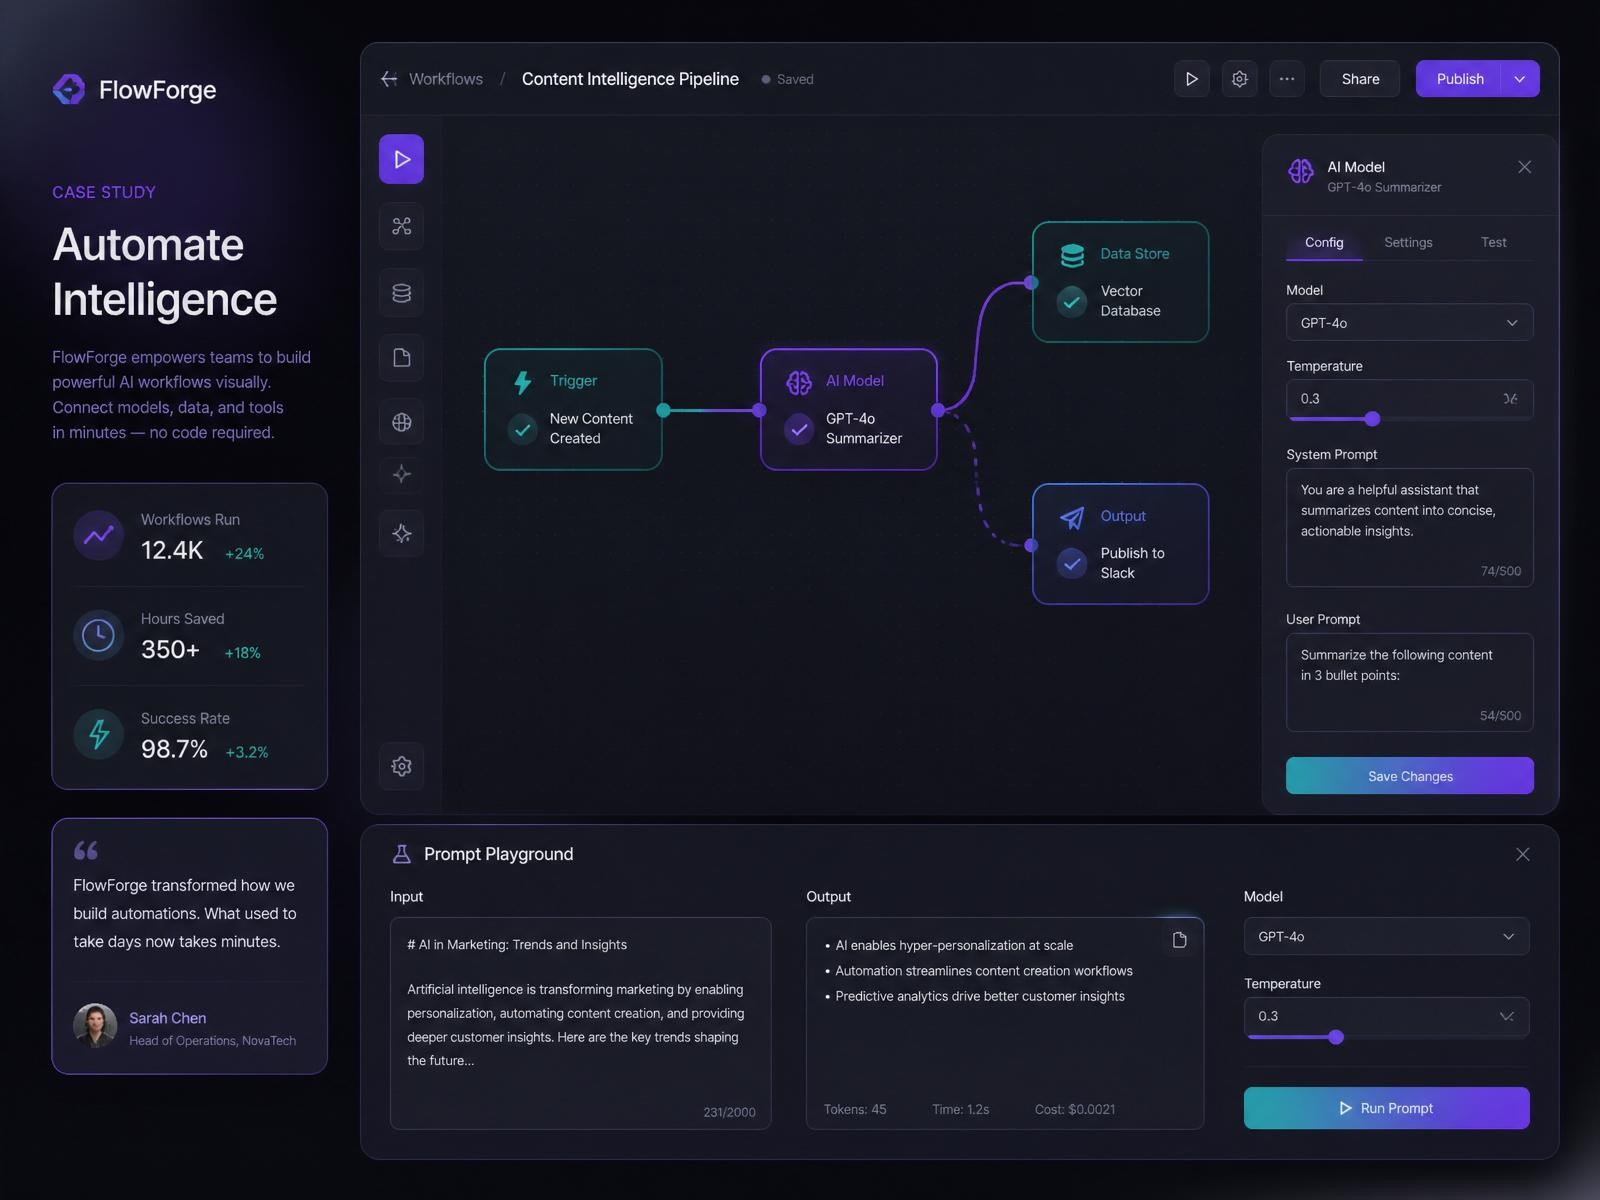Image resolution: width=1600 pixels, height=1200 pixels.
Task: Toggle the check mark on the Trigger node
Action: 522,429
